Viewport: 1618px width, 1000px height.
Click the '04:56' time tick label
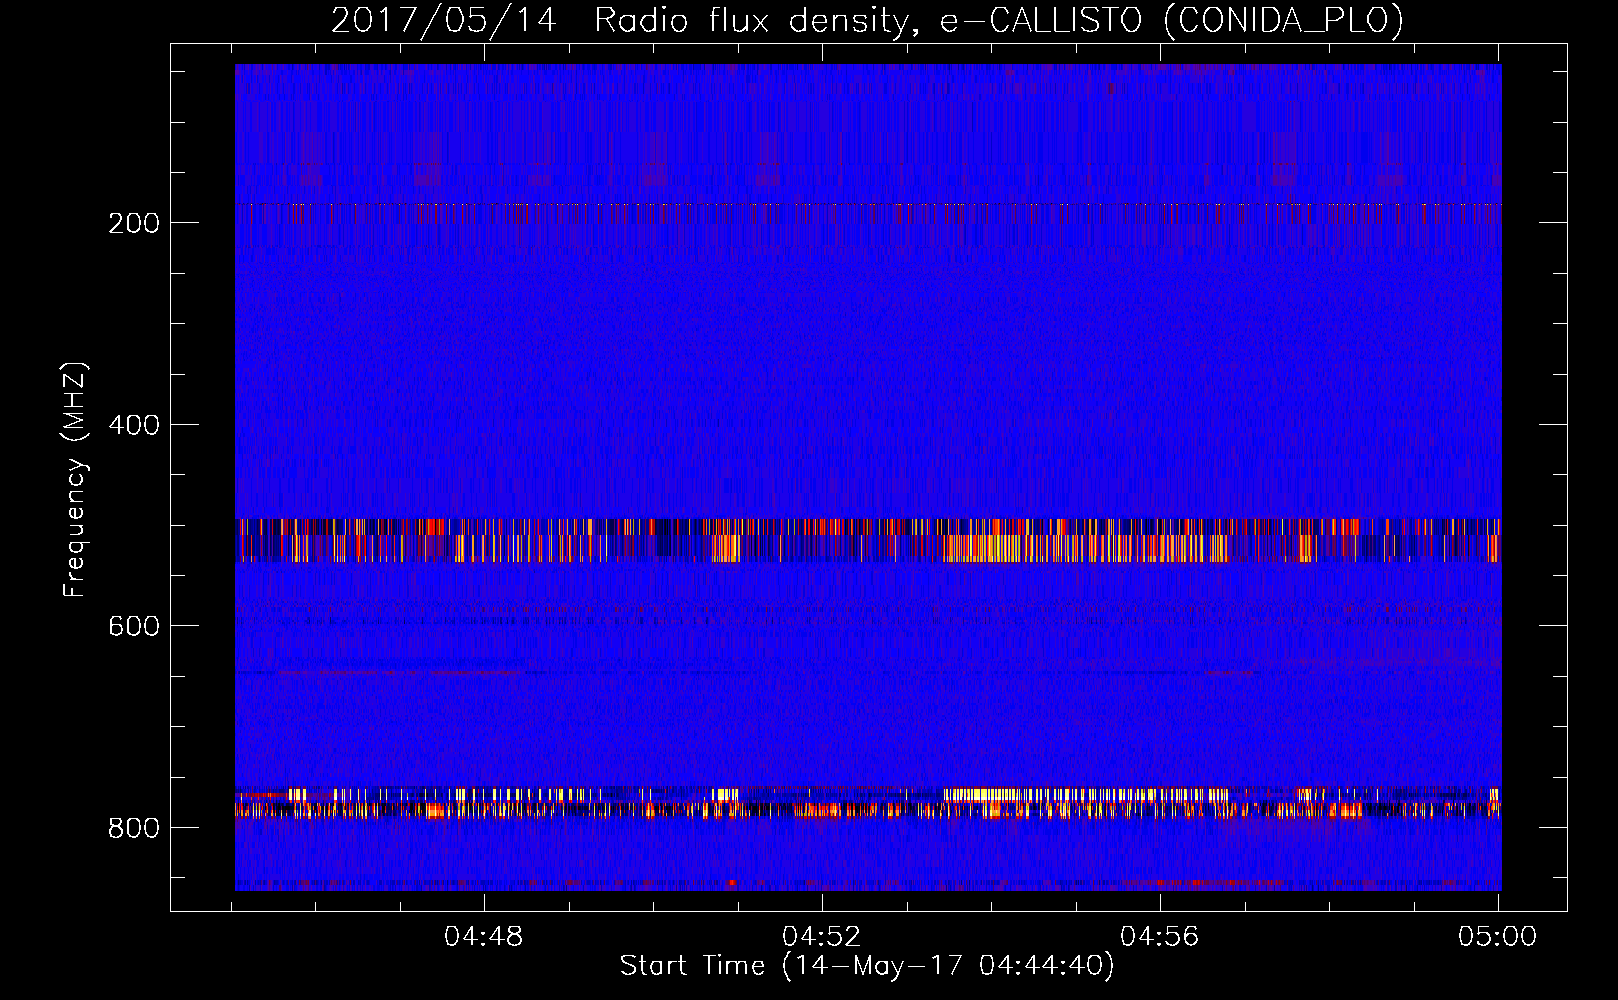(1159, 937)
